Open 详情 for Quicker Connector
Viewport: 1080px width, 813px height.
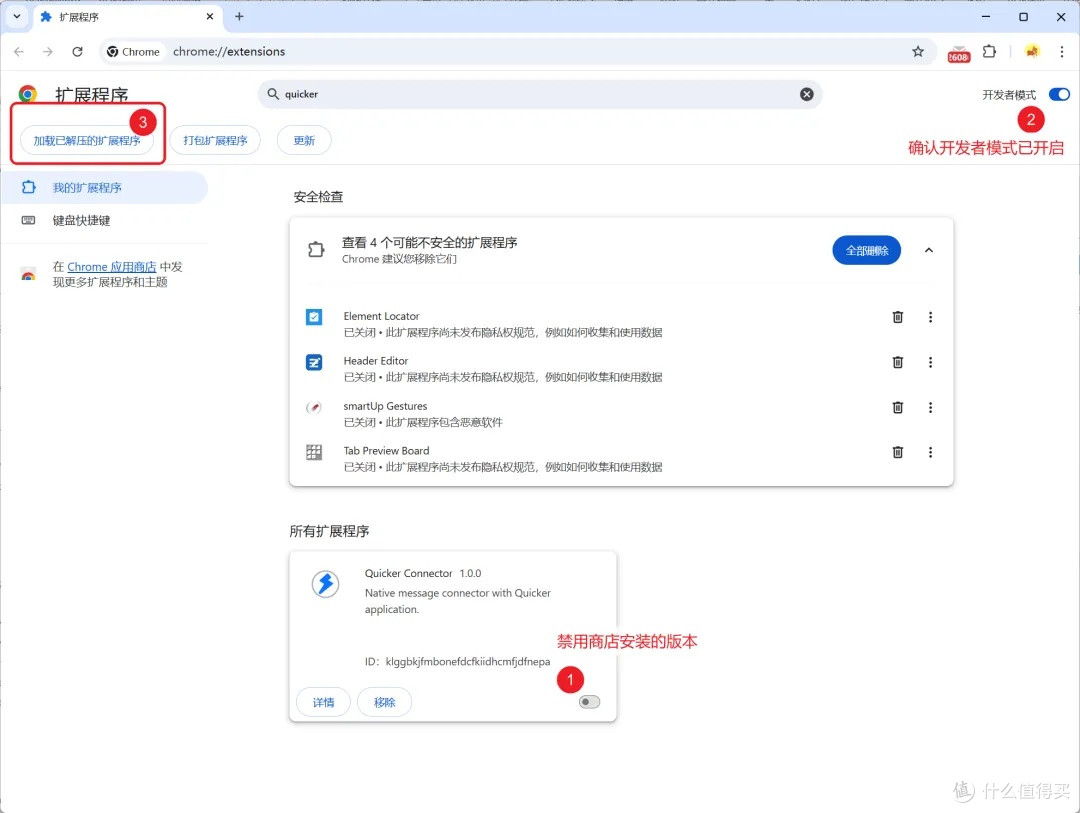coord(323,702)
